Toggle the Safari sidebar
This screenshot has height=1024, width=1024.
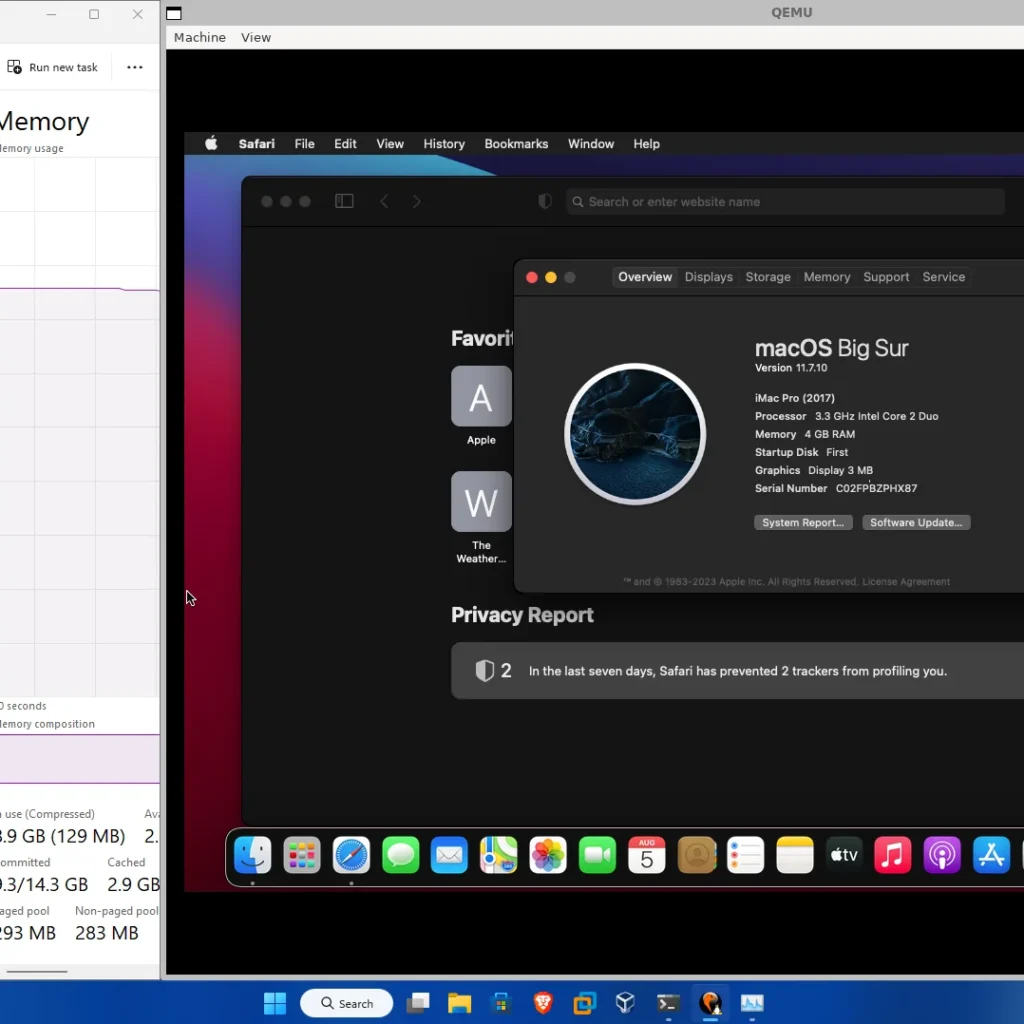[344, 201]
